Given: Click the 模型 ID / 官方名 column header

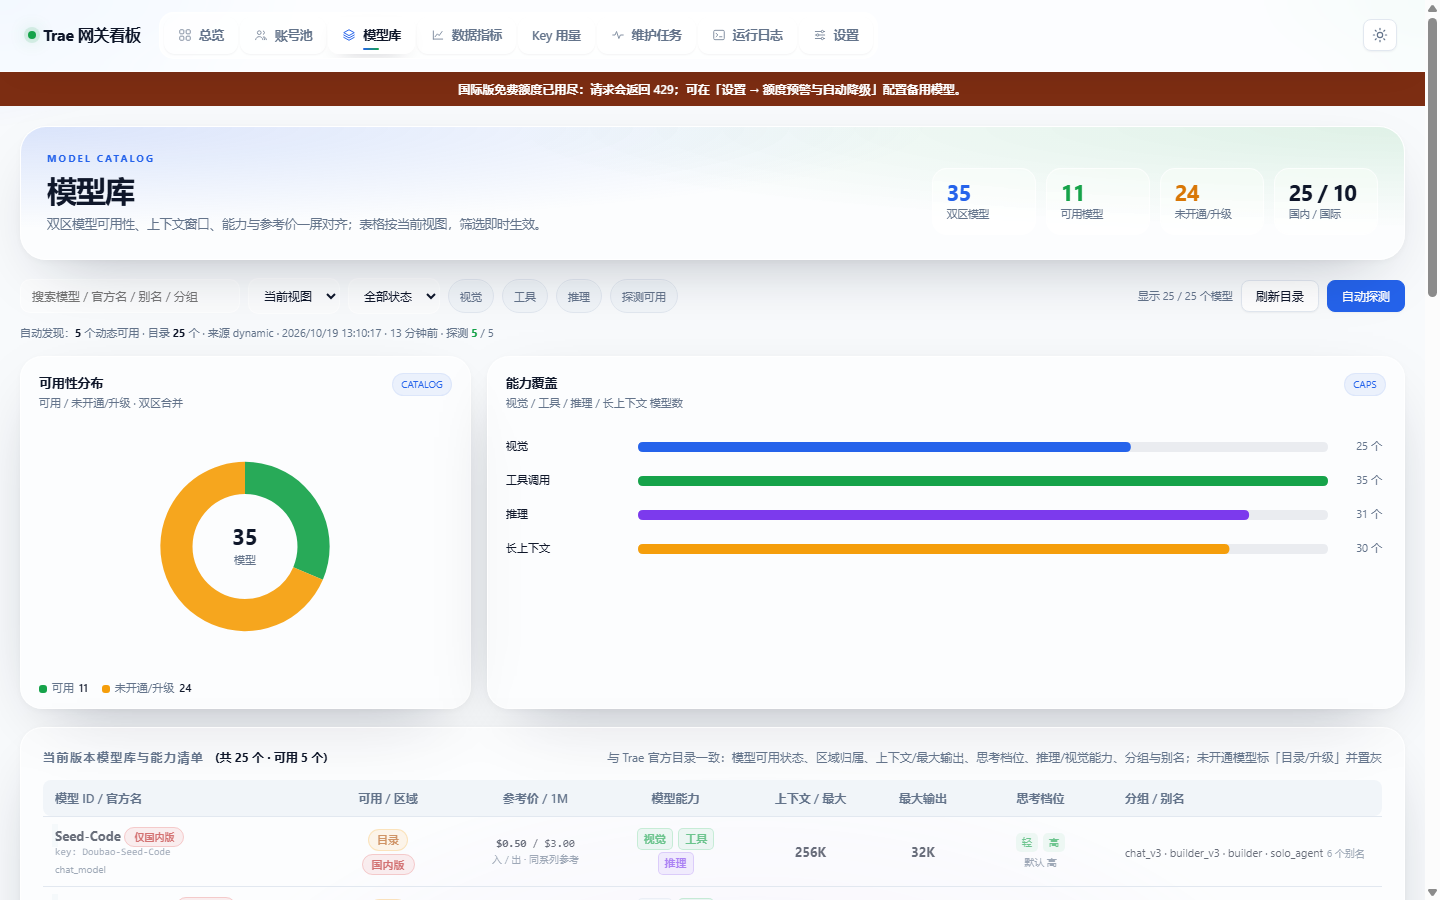Looking at the screenshot, I should pyautogui.click(x=98, y=799).
